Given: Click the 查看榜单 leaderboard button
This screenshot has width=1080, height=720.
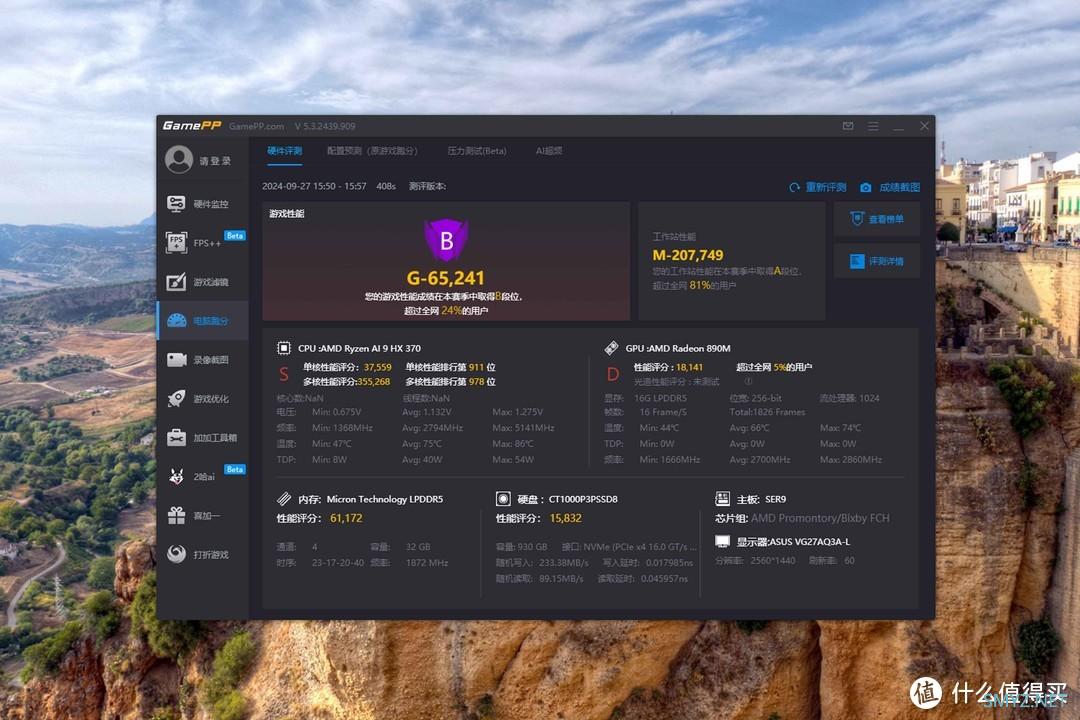Looking at the screenshot, I should (877, 219).
